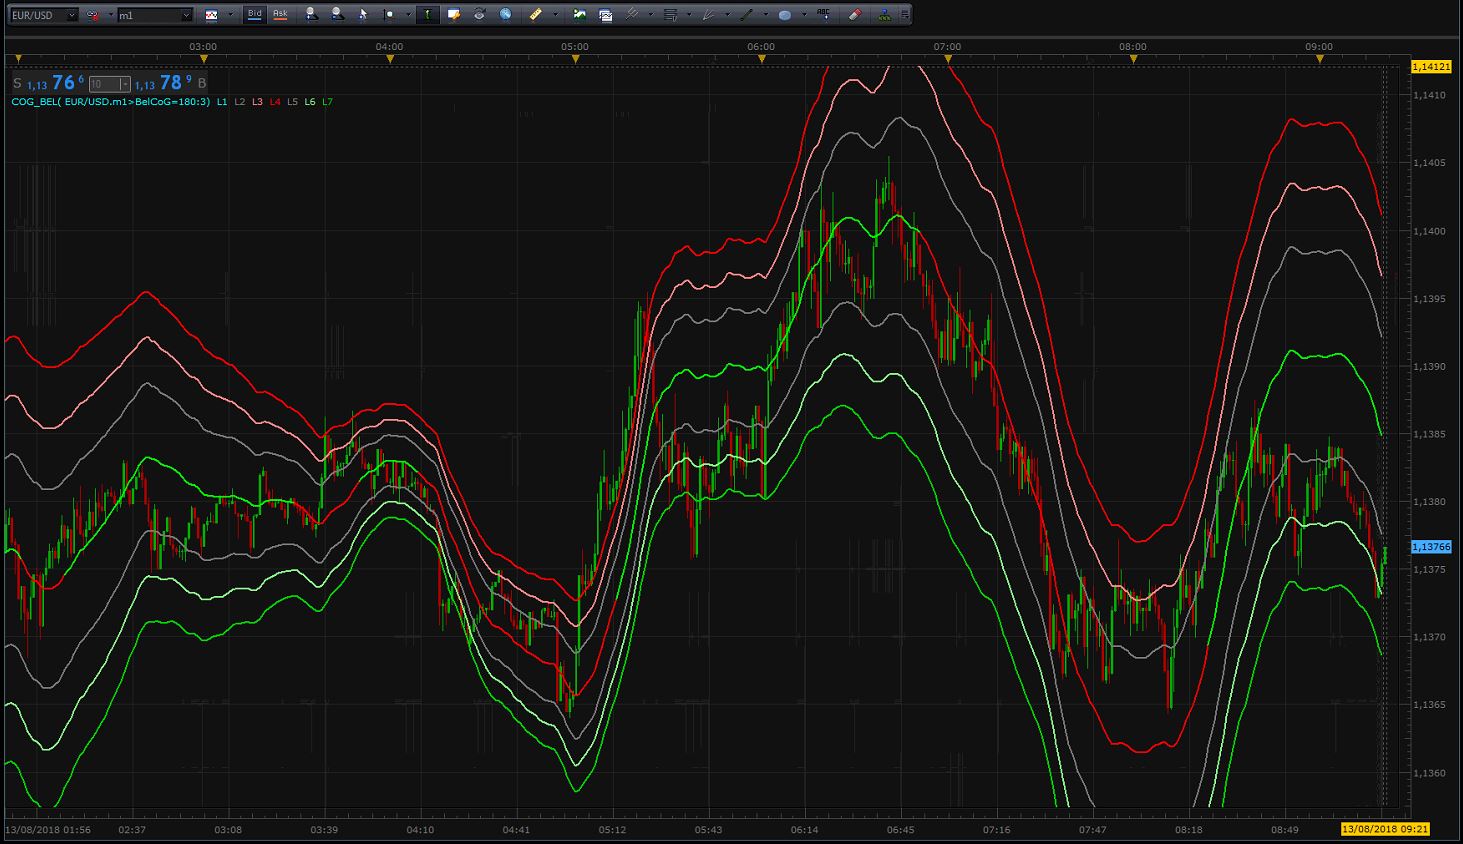Click the green hierarchy tree icon
Image resolution: width=1463 pixels, height=844 pixels.
pos(885,15)
